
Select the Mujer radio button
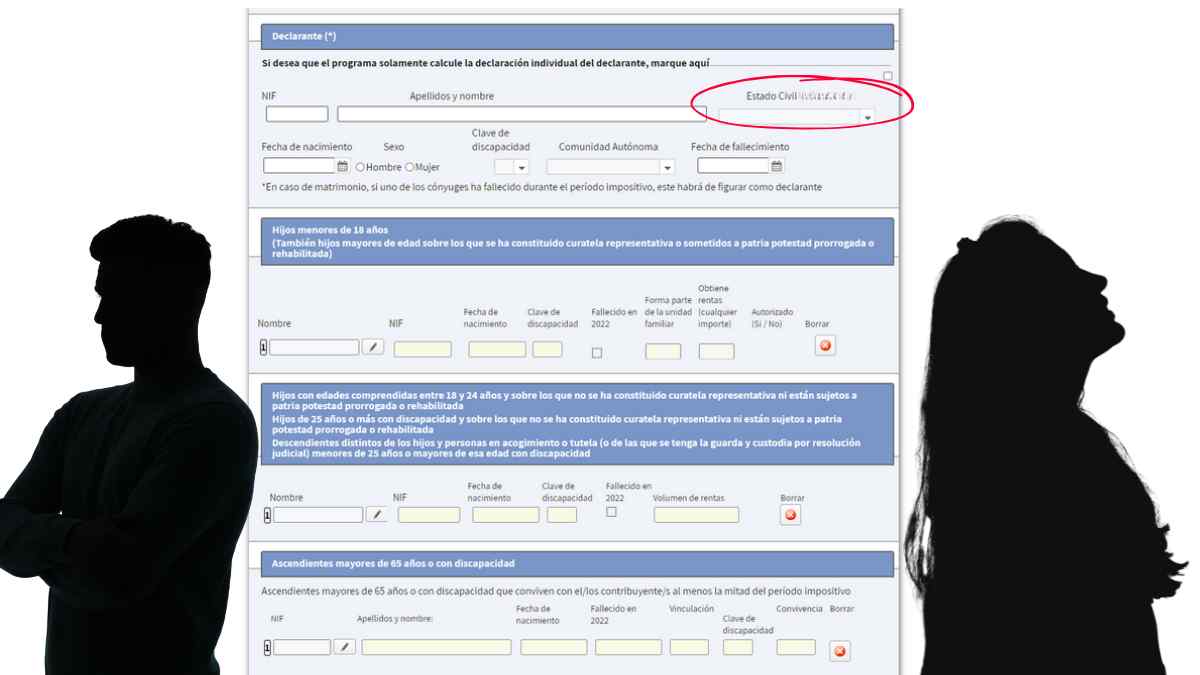(x=409, y=167)
